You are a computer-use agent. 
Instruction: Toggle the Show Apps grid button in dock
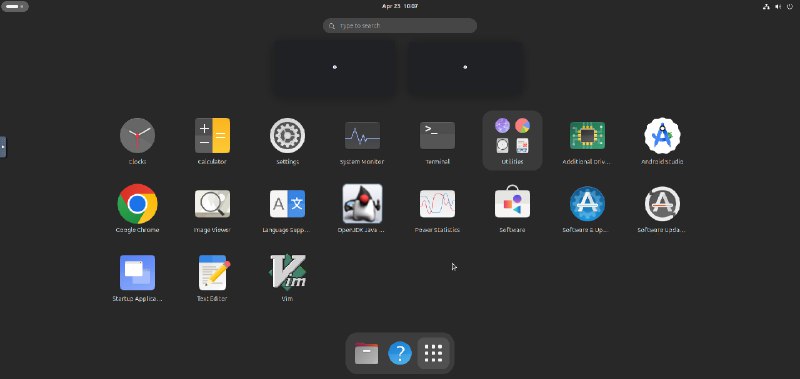click(433, 353)
